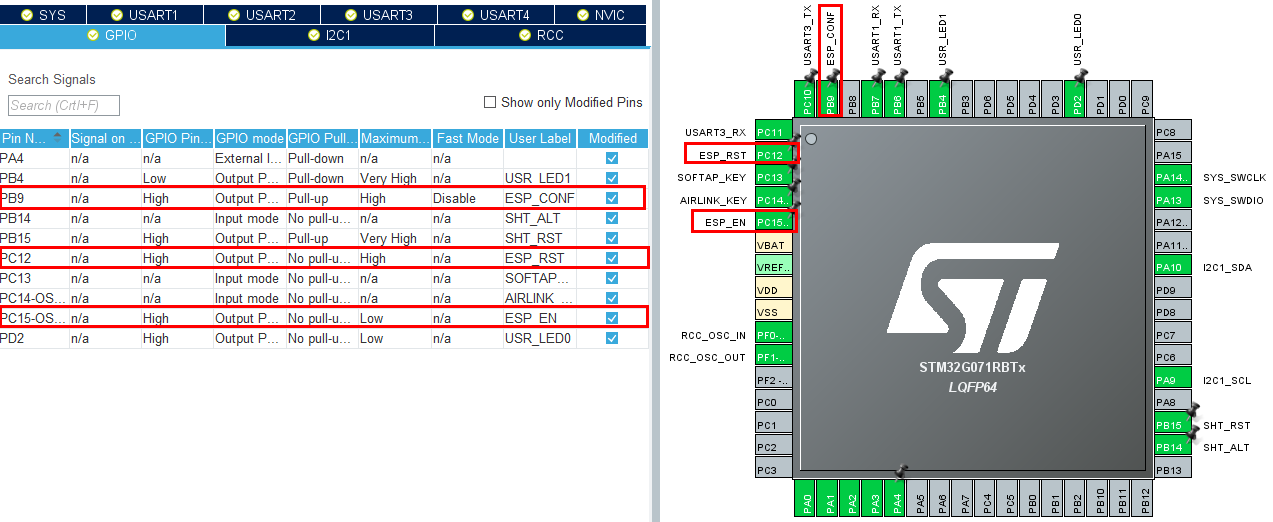
Task: Select the SHT_RST user label cell
Action: (x=541, y=238)
